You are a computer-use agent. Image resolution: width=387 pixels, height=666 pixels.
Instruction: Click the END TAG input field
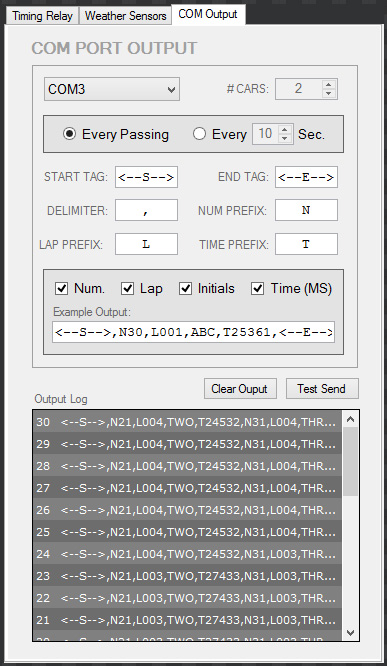[306, 177]
